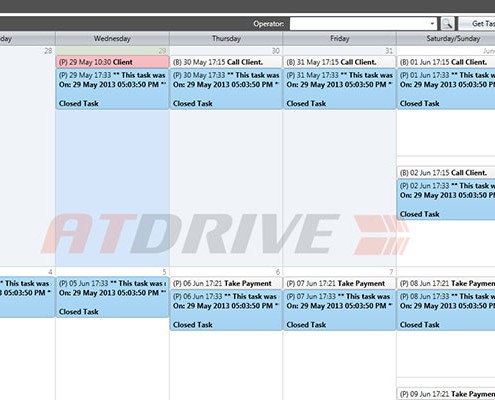Viewport: 495px width, 400px height.
Task: Open the 02 Jun 17:33 closed task
Action: tap(446, 200)
